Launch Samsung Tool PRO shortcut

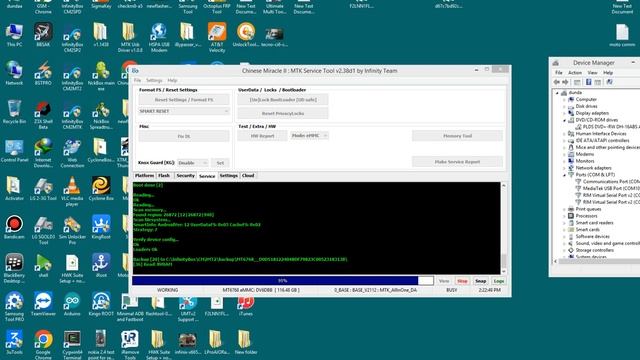pos(14,307)
